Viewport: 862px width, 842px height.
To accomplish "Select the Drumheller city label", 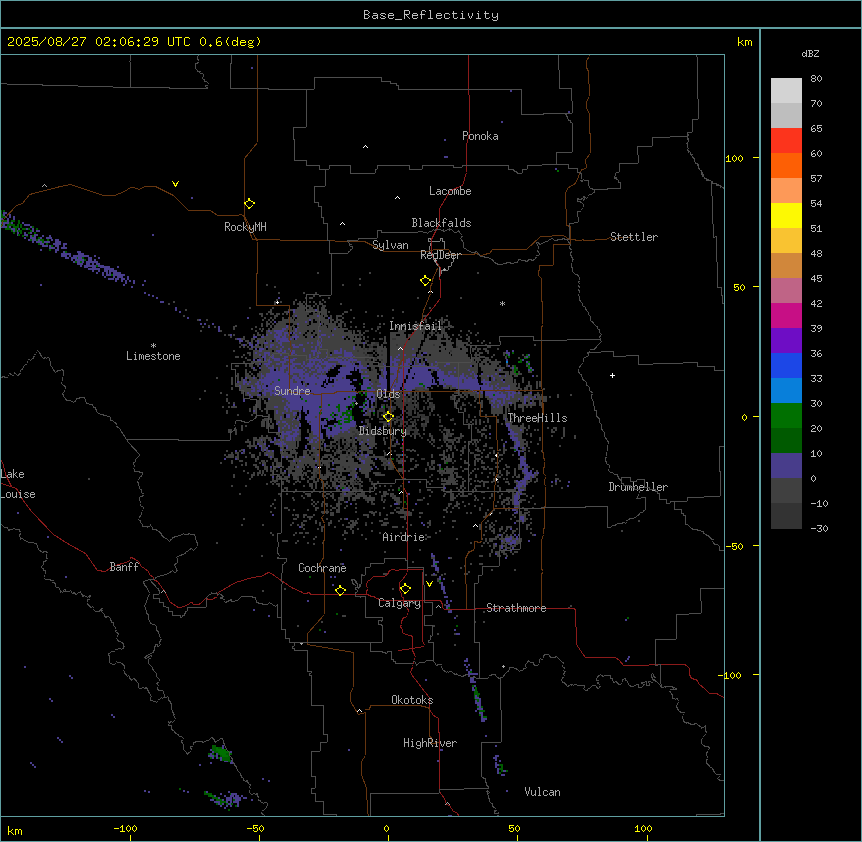I will 638,487.
